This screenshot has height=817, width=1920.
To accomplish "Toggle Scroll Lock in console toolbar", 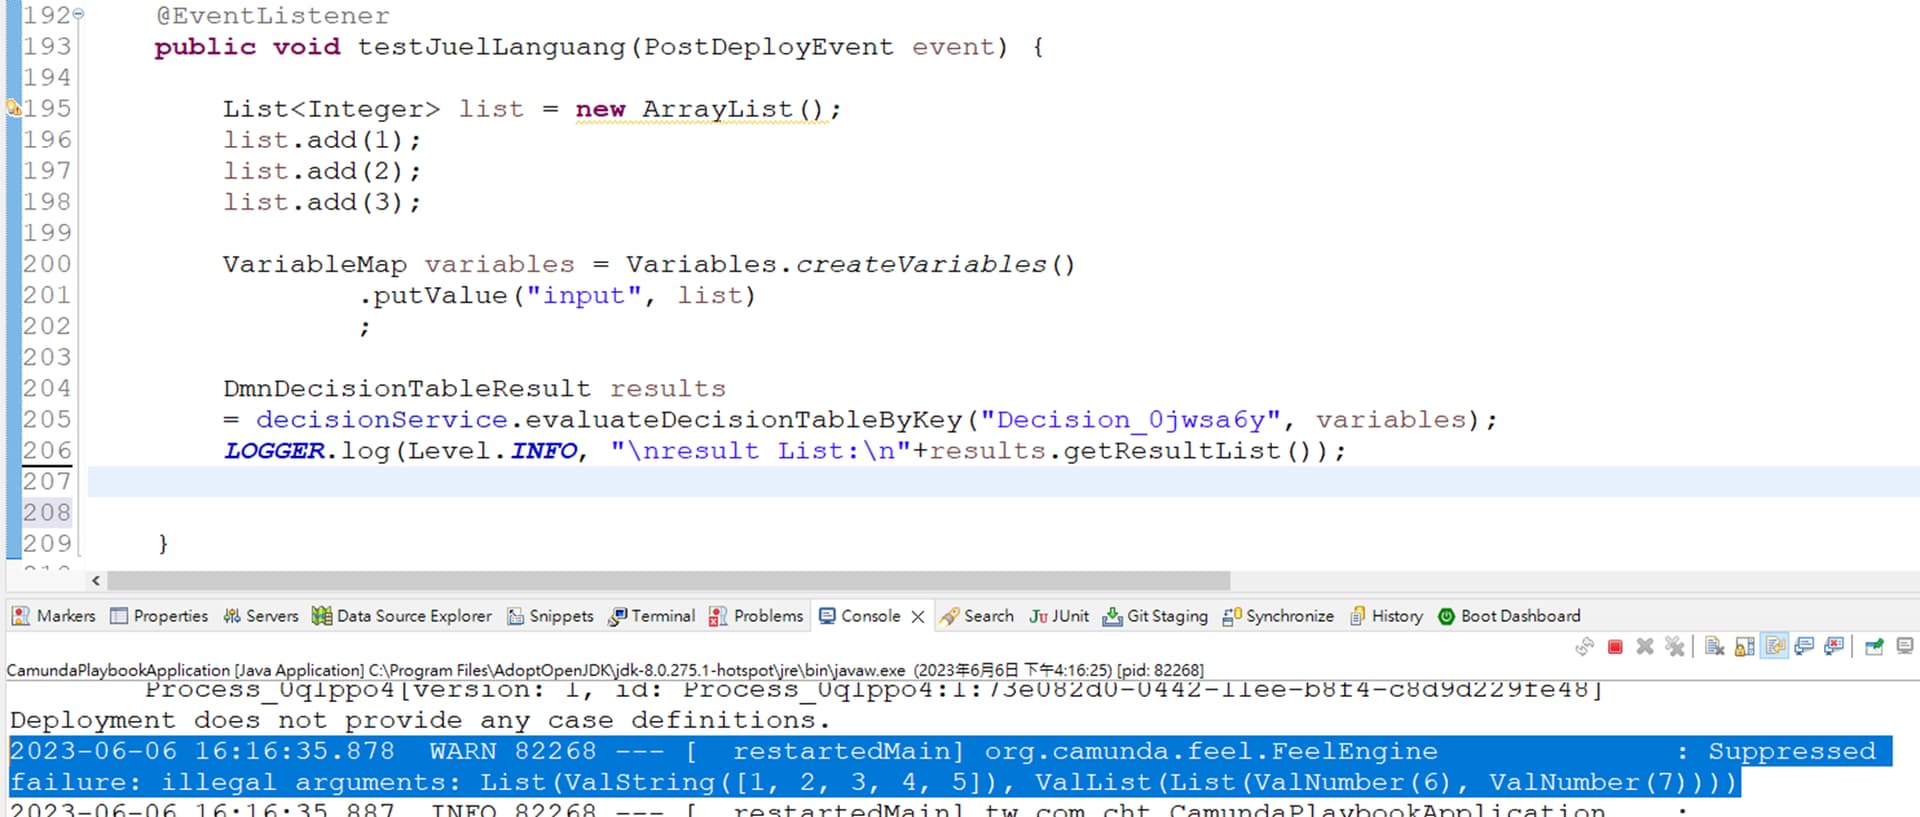I will [1744, 647].
